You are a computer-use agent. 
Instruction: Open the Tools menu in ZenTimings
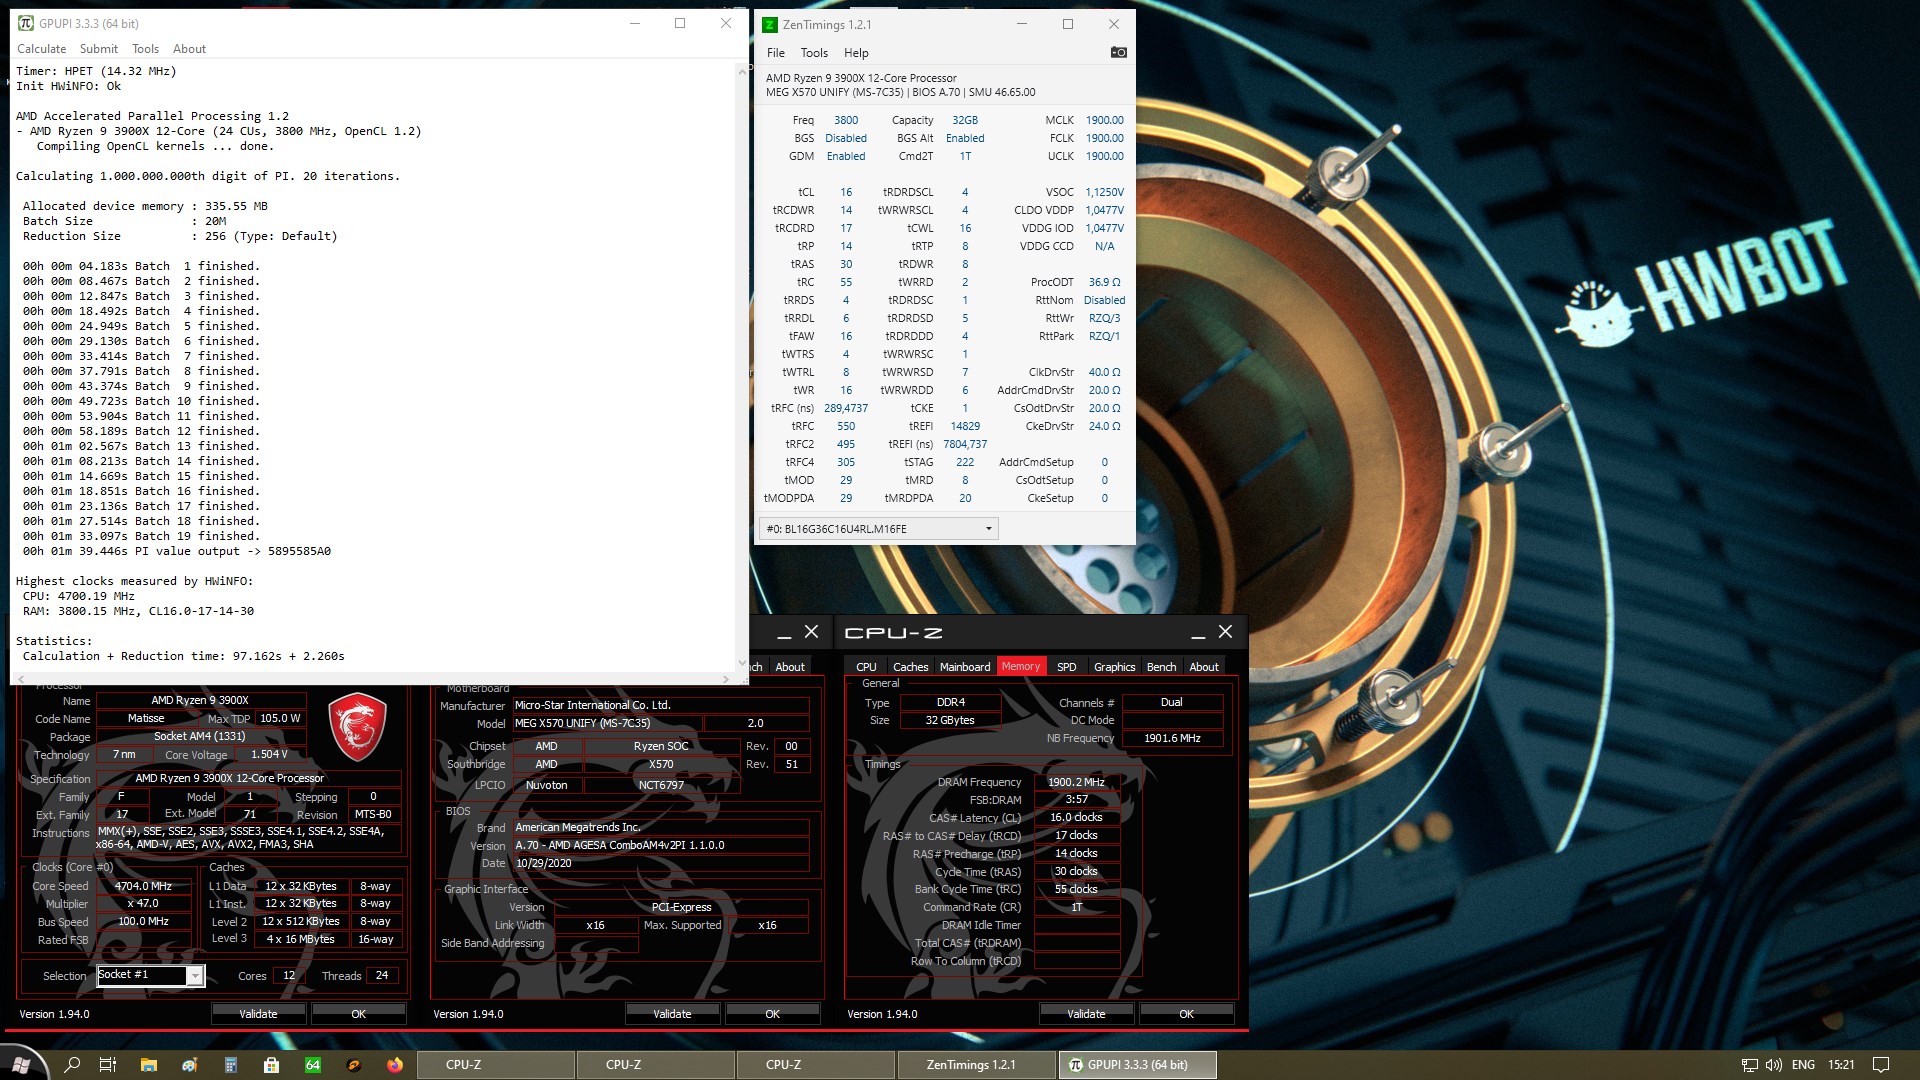click(814, 53)
